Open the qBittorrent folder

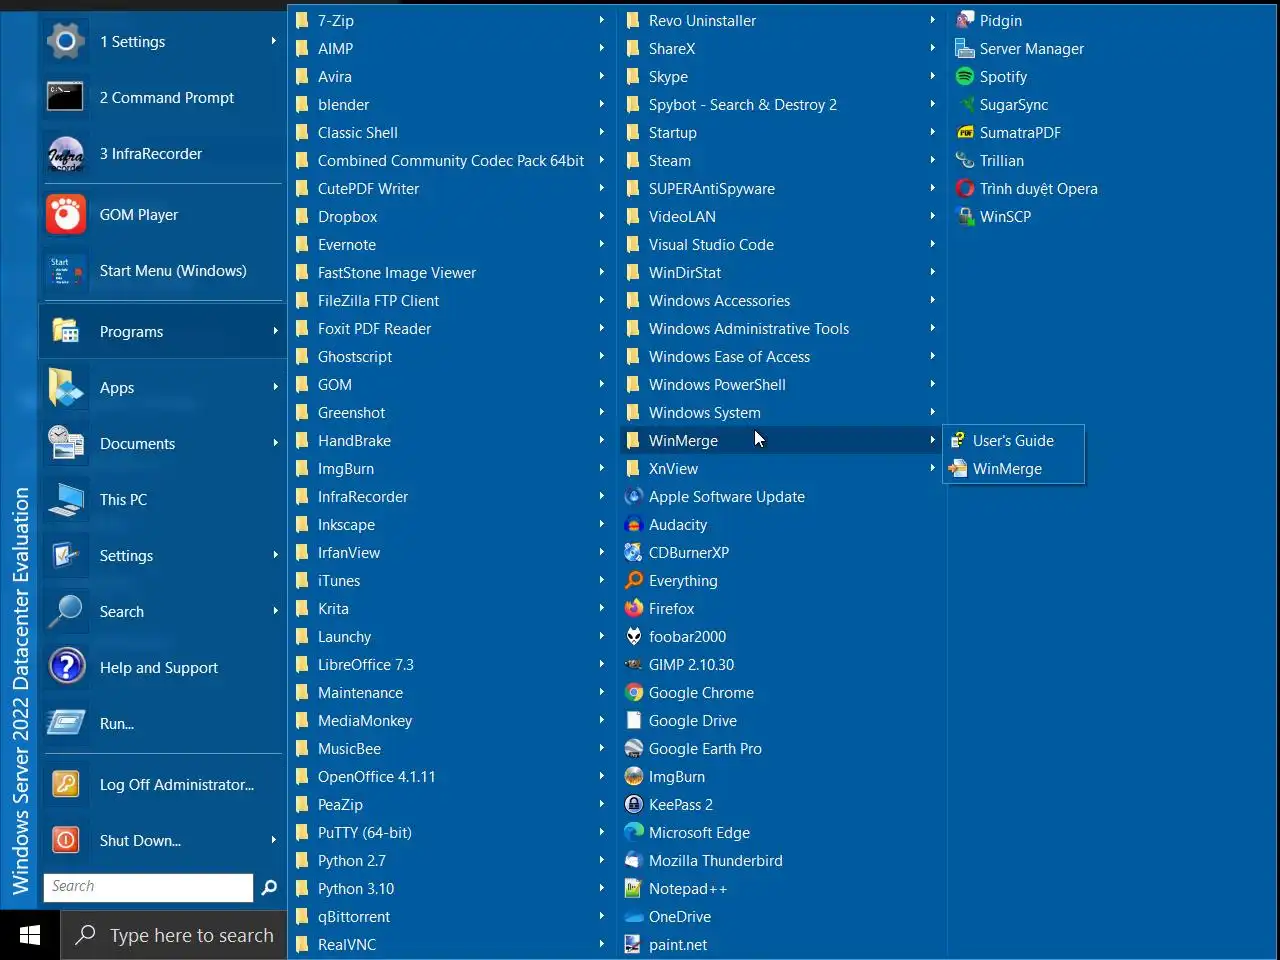451,916
